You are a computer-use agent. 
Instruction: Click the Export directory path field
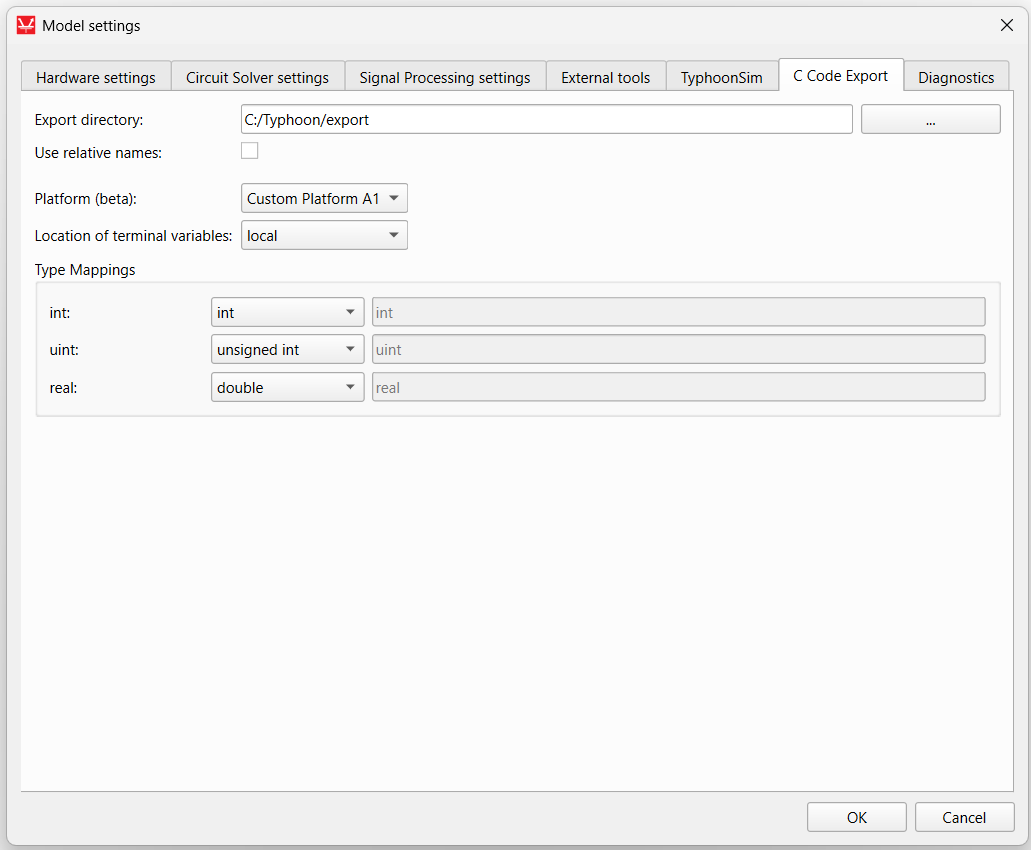coord(546,120)
